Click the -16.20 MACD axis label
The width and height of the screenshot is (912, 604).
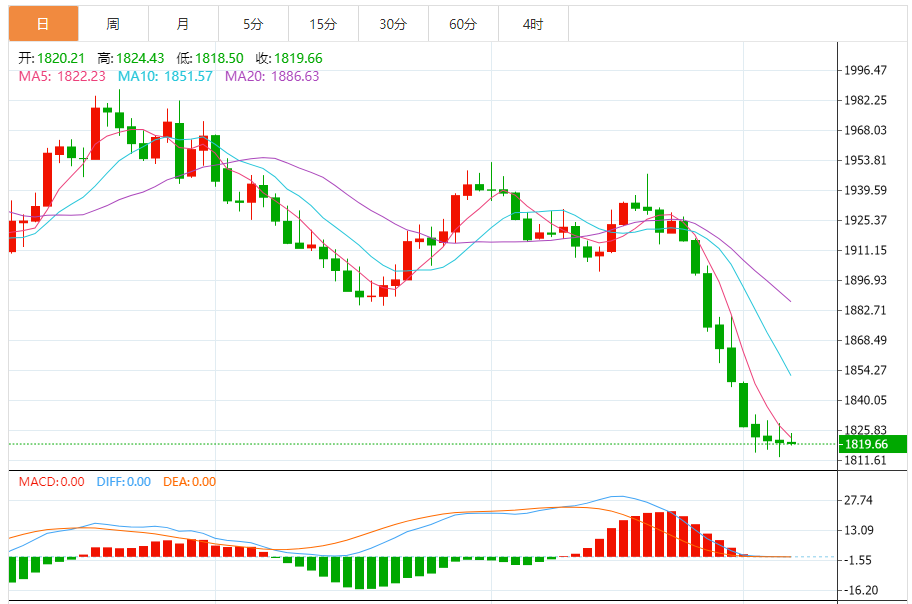861,590
